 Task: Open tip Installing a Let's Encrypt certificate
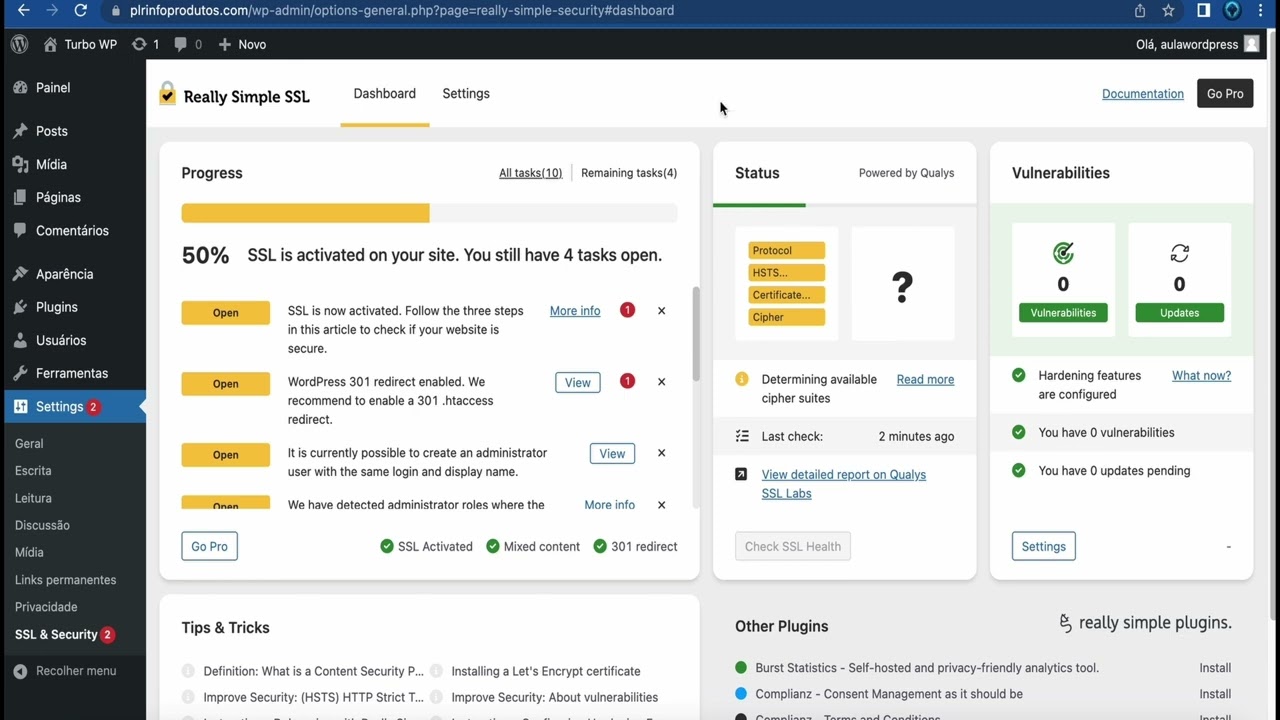tap(546, 672)
